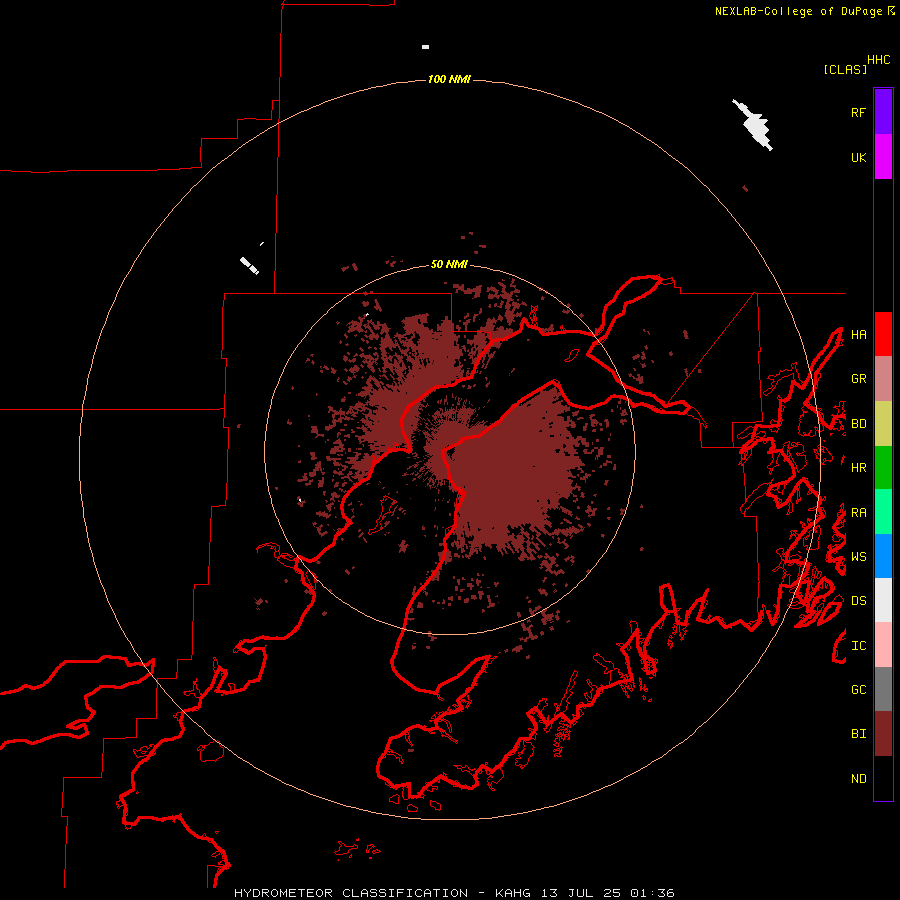Image resolution: width=900 pixels, height=900 pixels.
Task: Click the DS white legend swatch
Action: point(883,600)
